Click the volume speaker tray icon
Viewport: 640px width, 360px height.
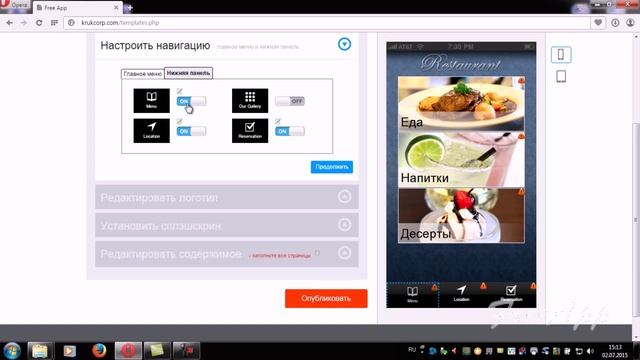click(x=590, y=351)
